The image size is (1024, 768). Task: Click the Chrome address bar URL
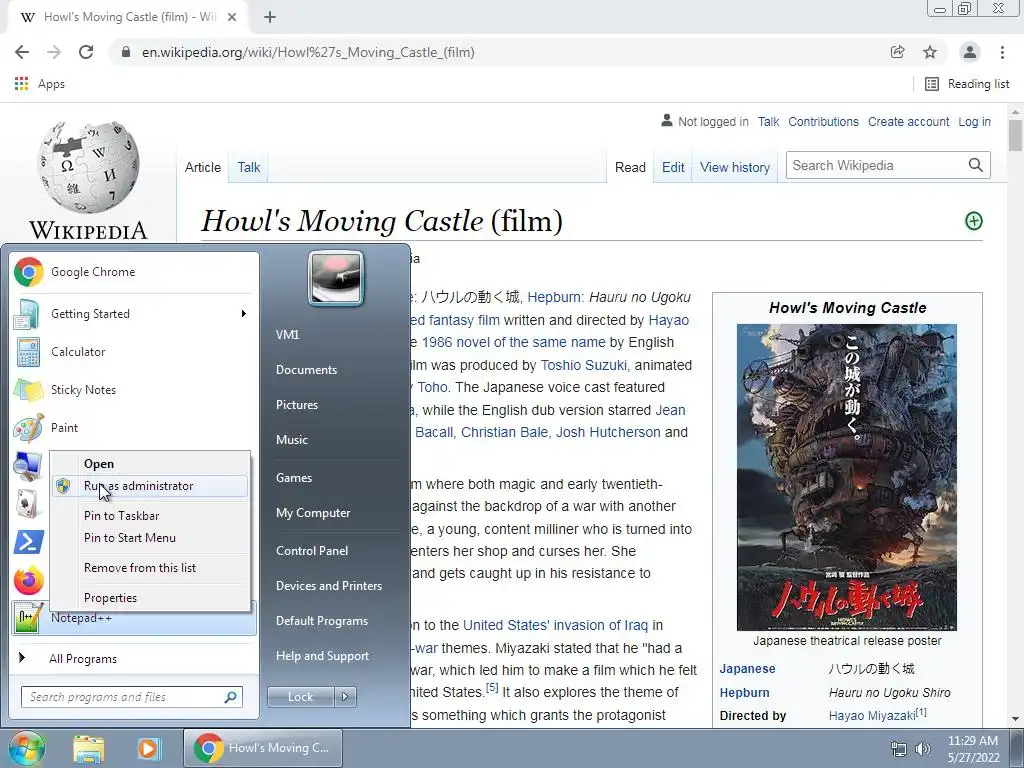coord(308,52)
